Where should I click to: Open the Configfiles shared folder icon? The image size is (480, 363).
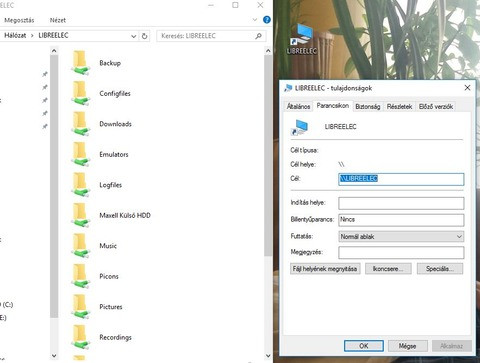point(80,93)
